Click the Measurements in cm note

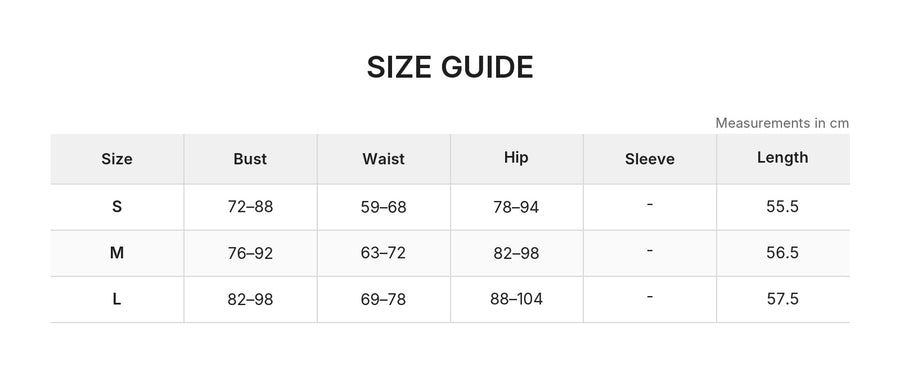[x=782, y=123]
